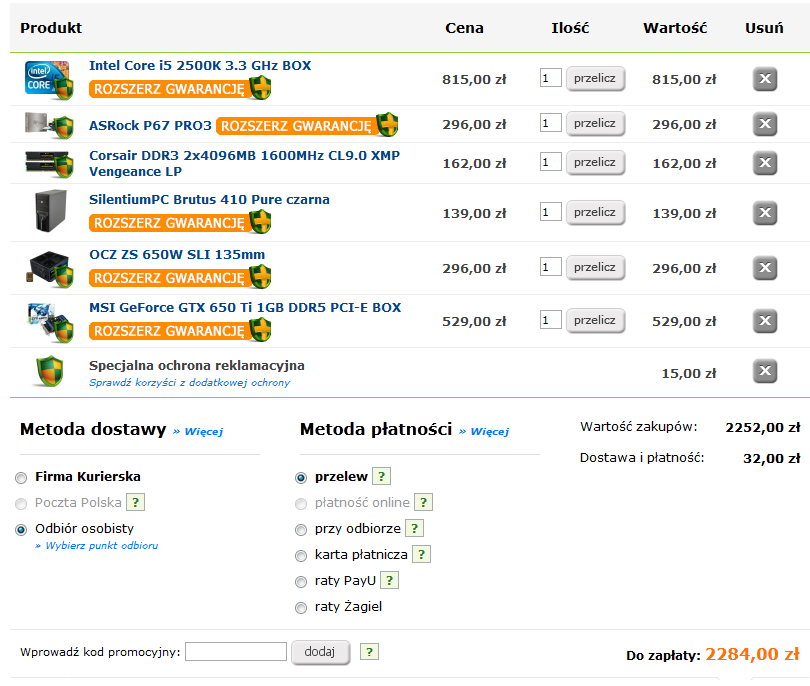Open SilentiumPC Brutus 410 Pure czarna link
Screen dimensions: 810x686
pos(209,200)
